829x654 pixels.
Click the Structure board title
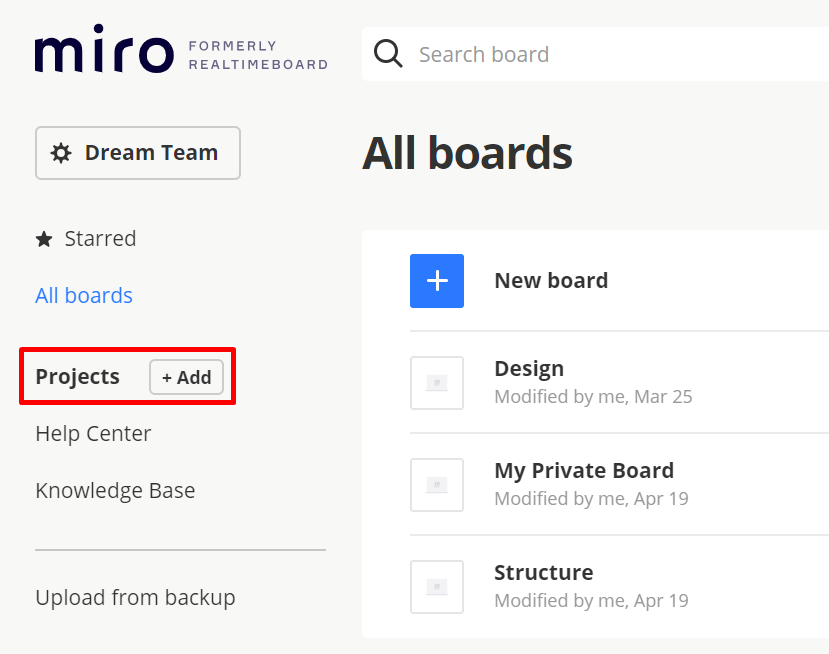coord(544,573)
